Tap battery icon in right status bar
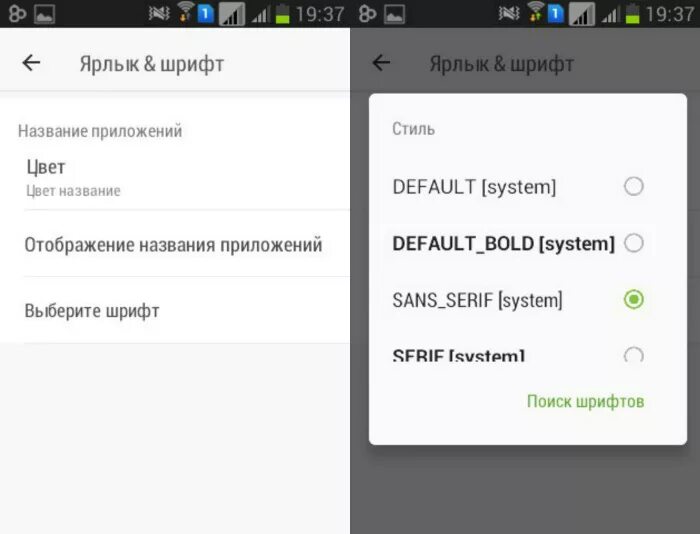 pos(632,13)
